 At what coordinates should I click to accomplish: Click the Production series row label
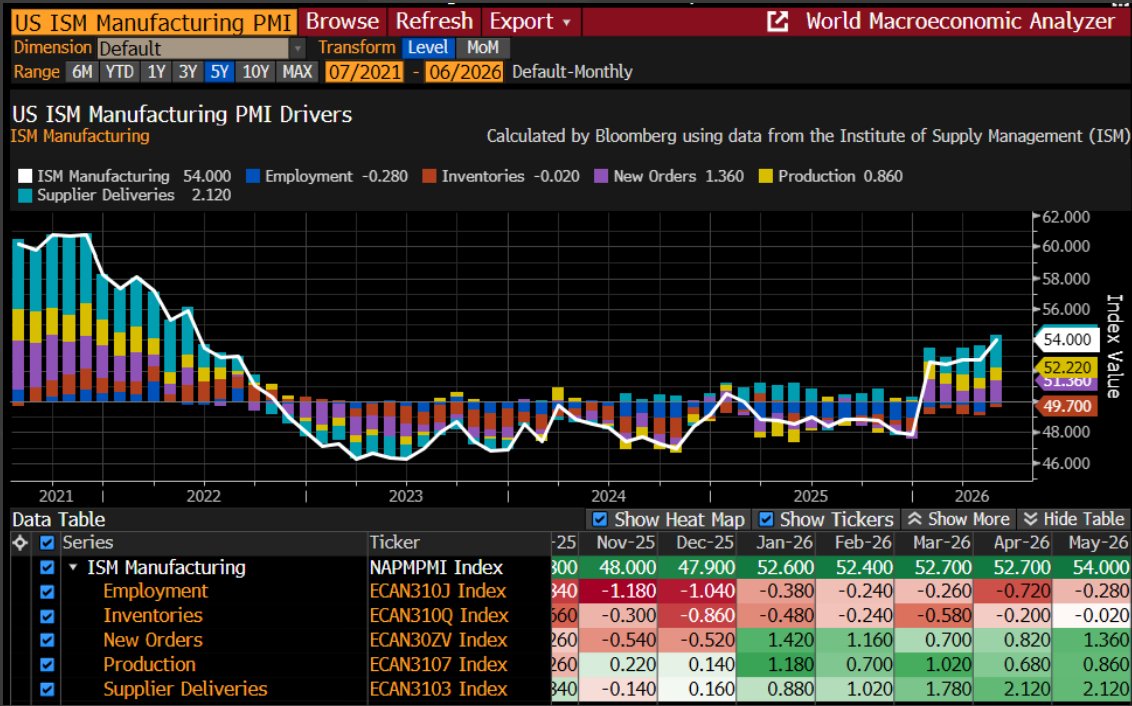pyautogui.click(x=149, y=665)
